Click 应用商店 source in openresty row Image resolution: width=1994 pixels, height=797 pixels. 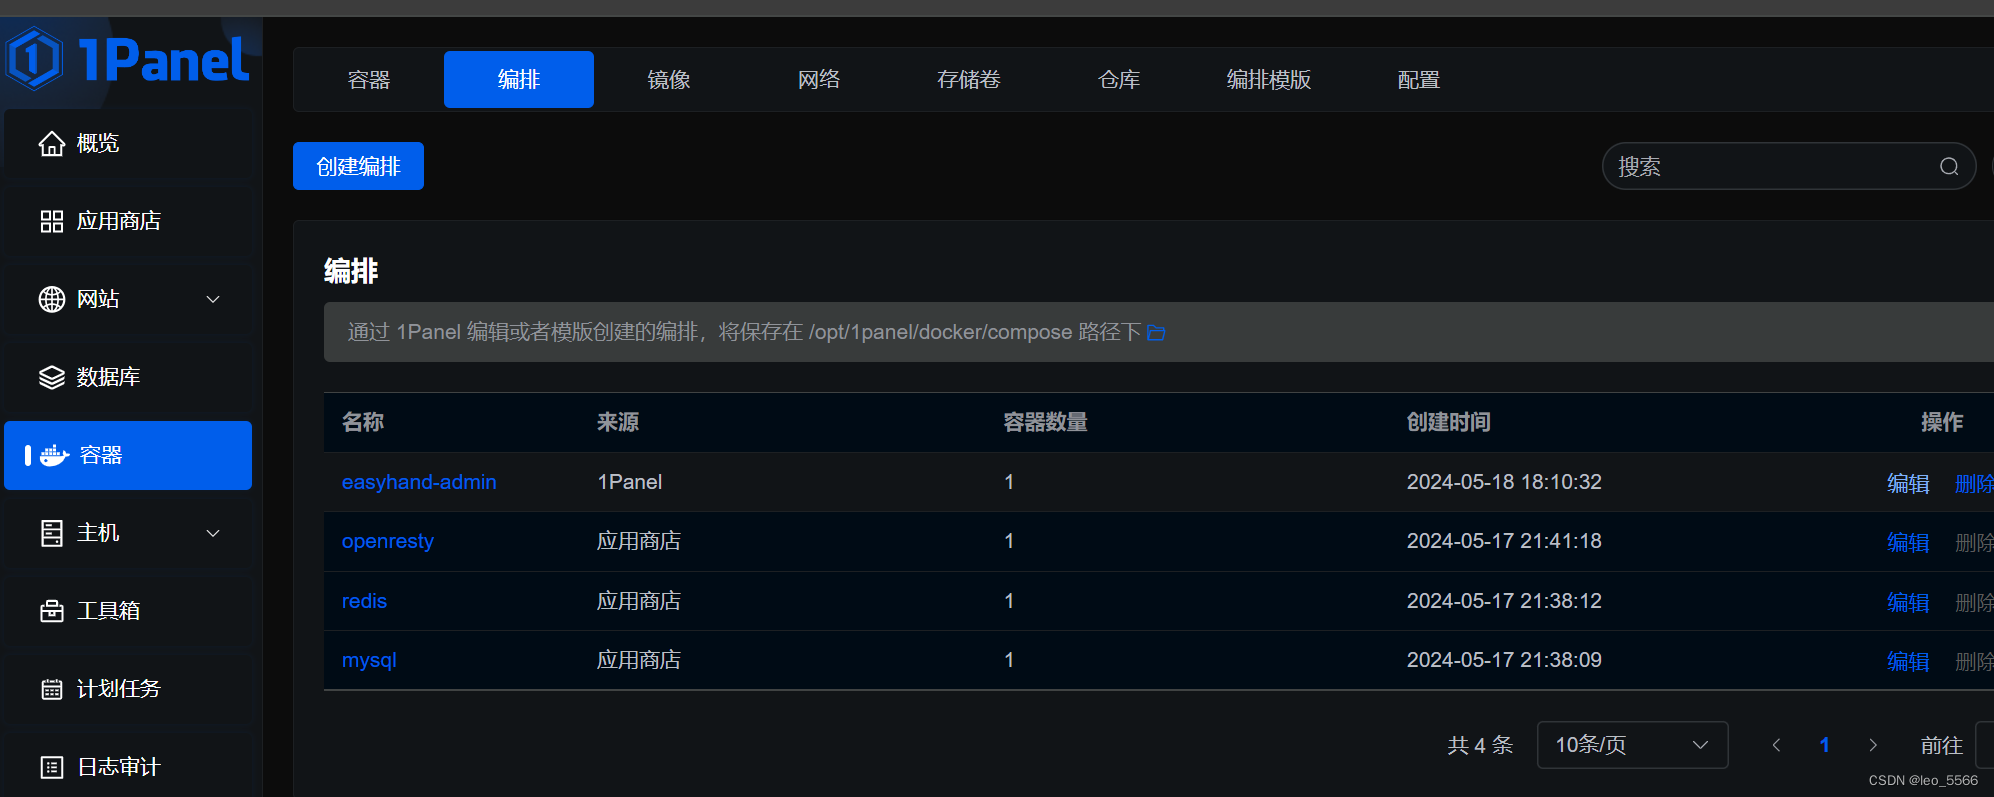(639, 541)
